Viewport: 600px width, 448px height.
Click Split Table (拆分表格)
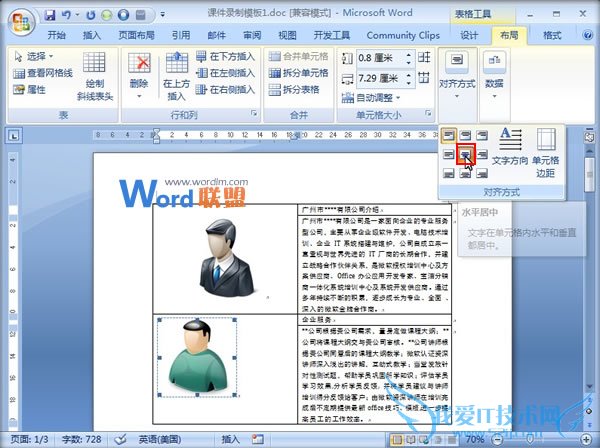click(x=294, y=90)
